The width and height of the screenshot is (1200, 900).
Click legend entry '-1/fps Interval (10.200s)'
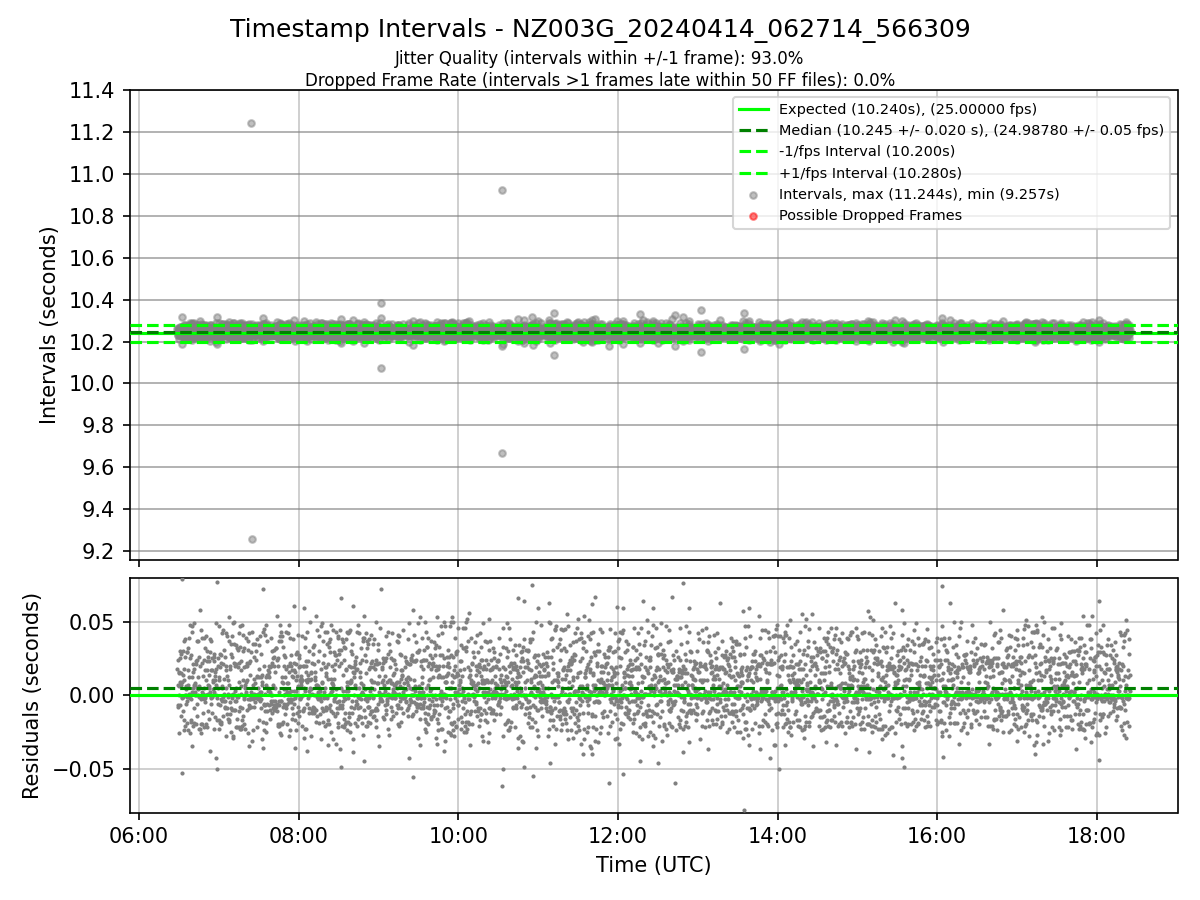point(867,151)
